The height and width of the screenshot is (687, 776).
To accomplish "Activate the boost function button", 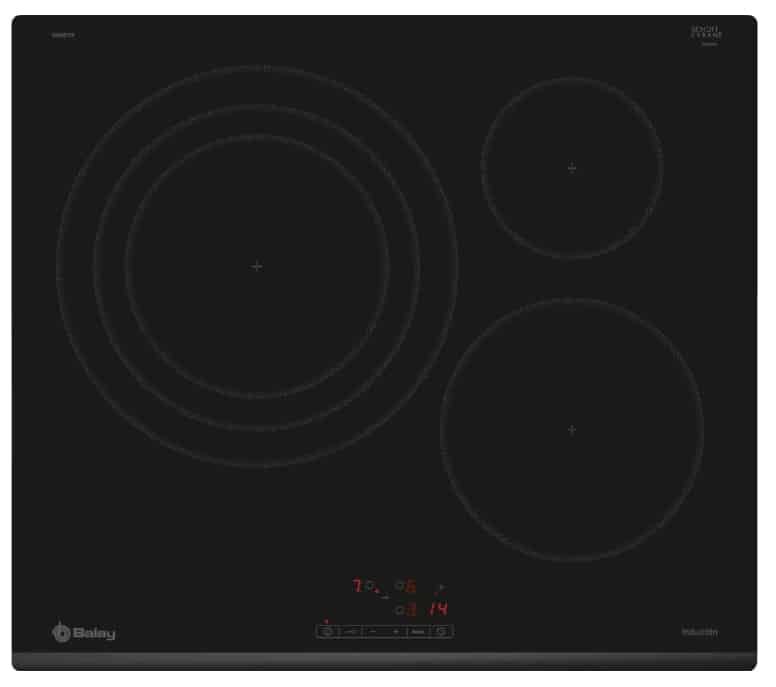I will pyautogui.click(x=418, y=631).
